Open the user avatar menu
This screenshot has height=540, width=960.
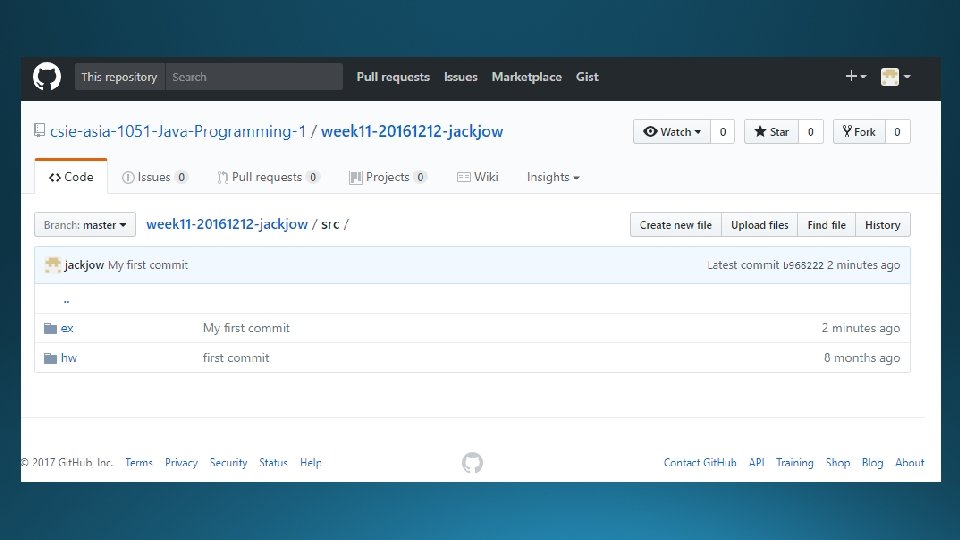(x=896, y=77)
